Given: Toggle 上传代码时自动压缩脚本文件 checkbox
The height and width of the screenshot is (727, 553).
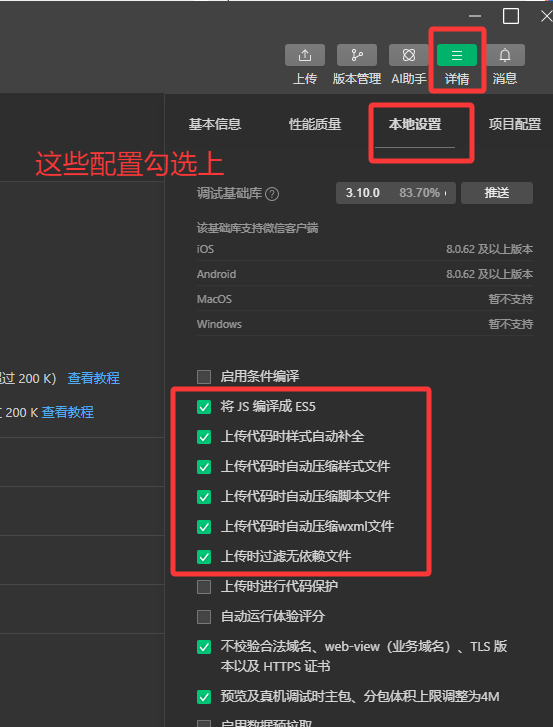Looking at the screenshot, I should pyautogui.click(x=204, y=497).
